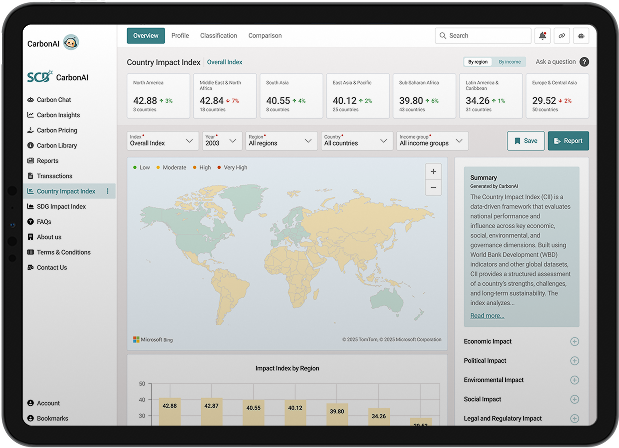This screenshot has width=619, height=448.
Task: Expand the Economic Impact section
Action: pos(574,342)
